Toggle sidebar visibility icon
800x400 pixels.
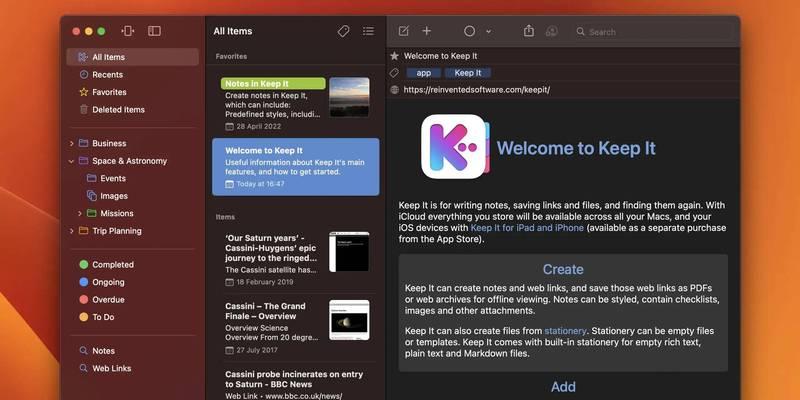pyautogui.click(x=154, y=31)
